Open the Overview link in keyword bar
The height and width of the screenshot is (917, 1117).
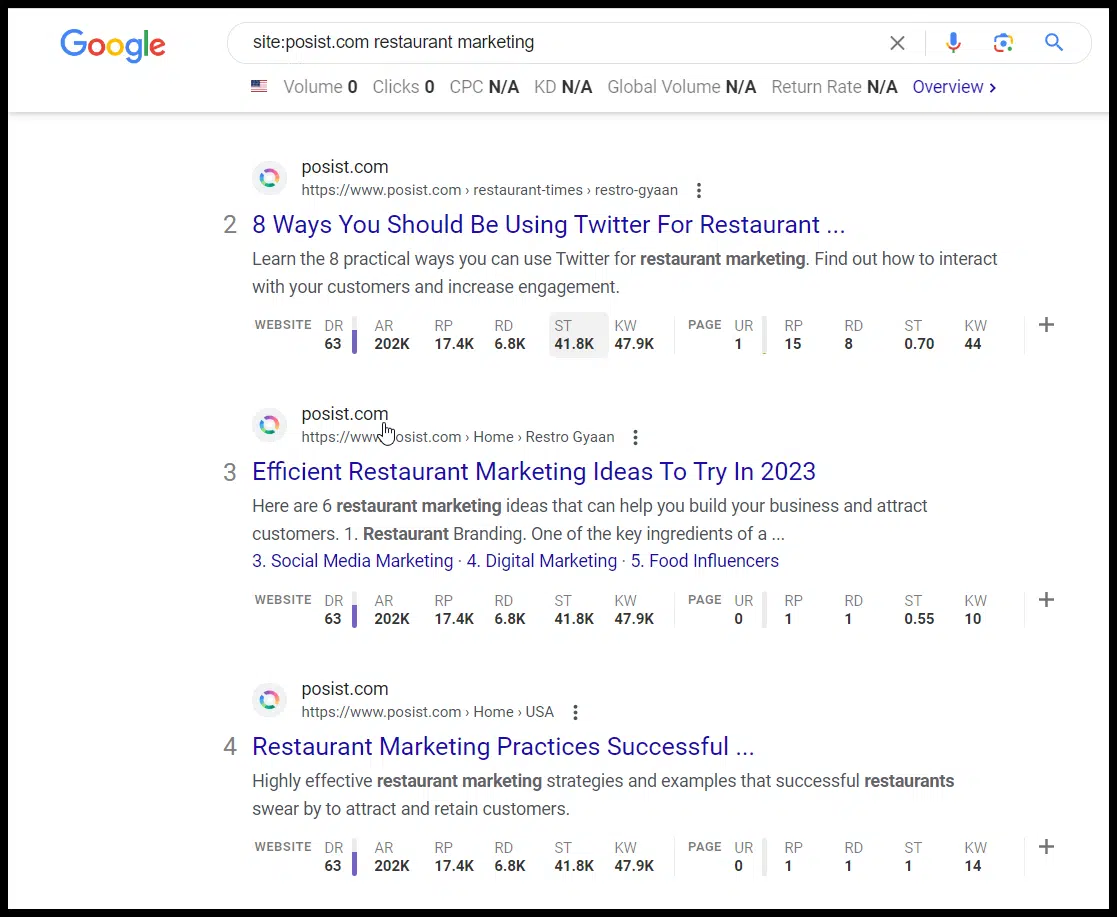[954, 87]
